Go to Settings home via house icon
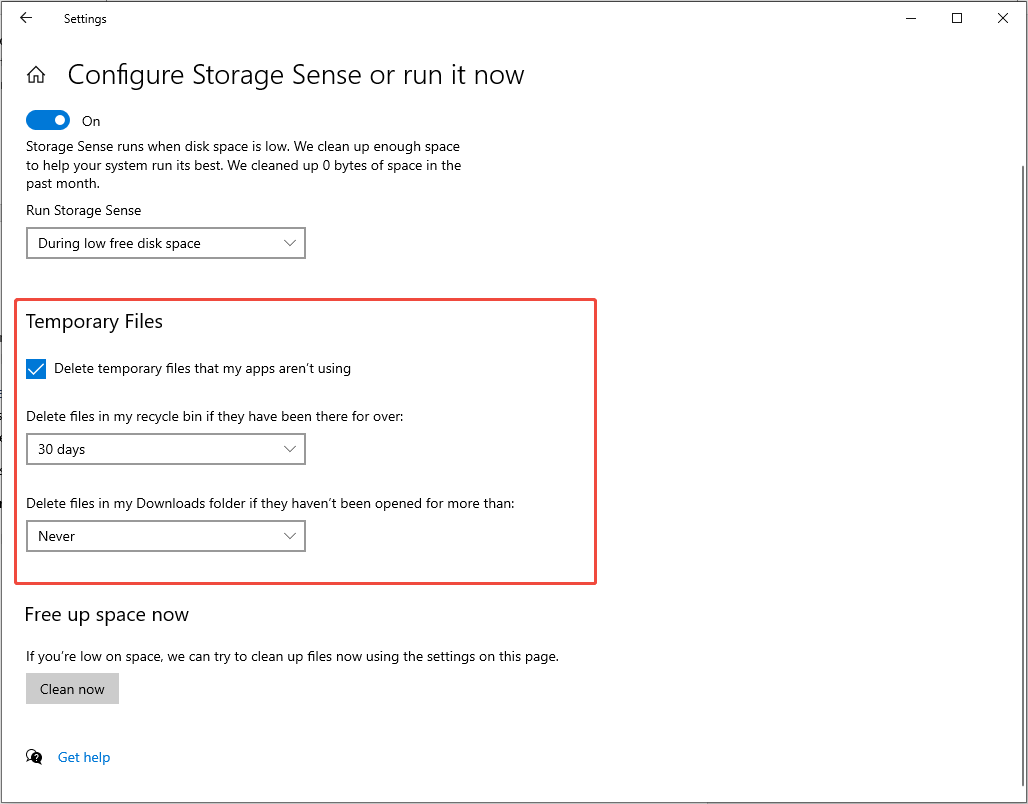This screenshot has width=1028, height=804. [36, 75]
